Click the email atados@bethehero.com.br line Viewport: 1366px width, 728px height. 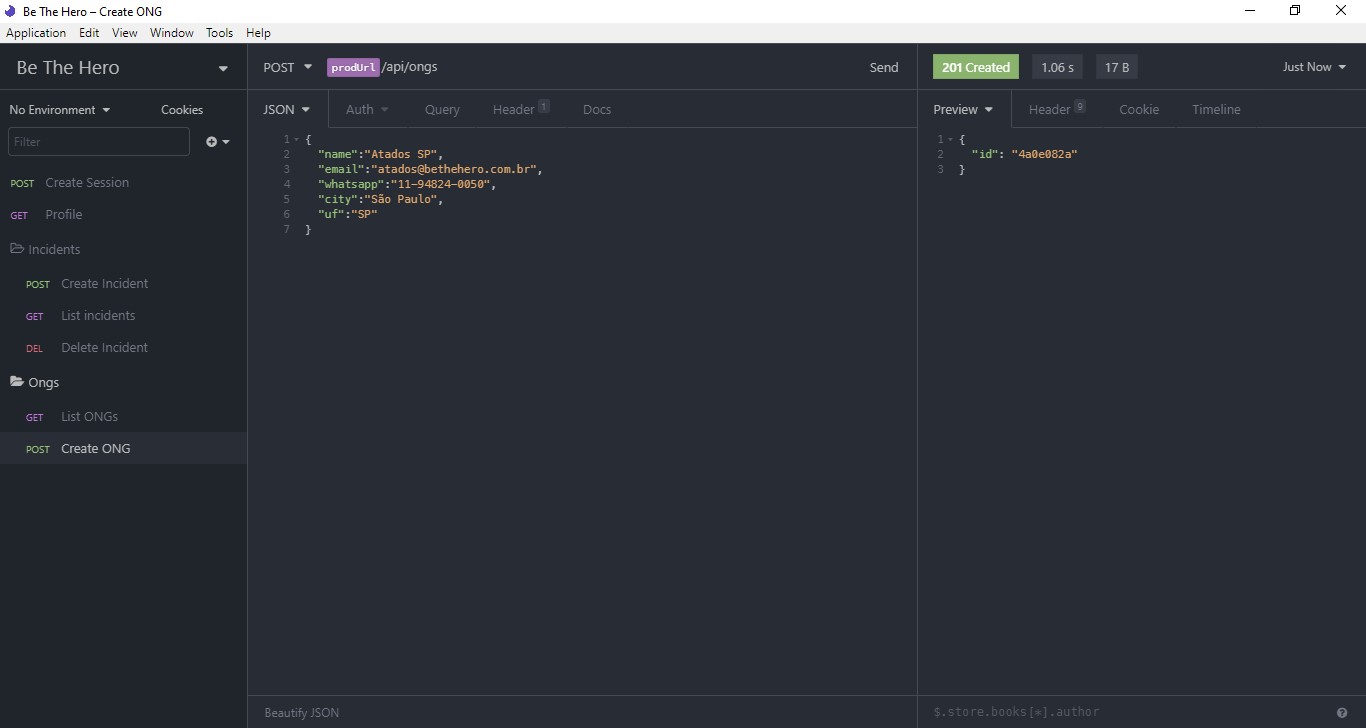pyautogui.click(x=430, y=169)
